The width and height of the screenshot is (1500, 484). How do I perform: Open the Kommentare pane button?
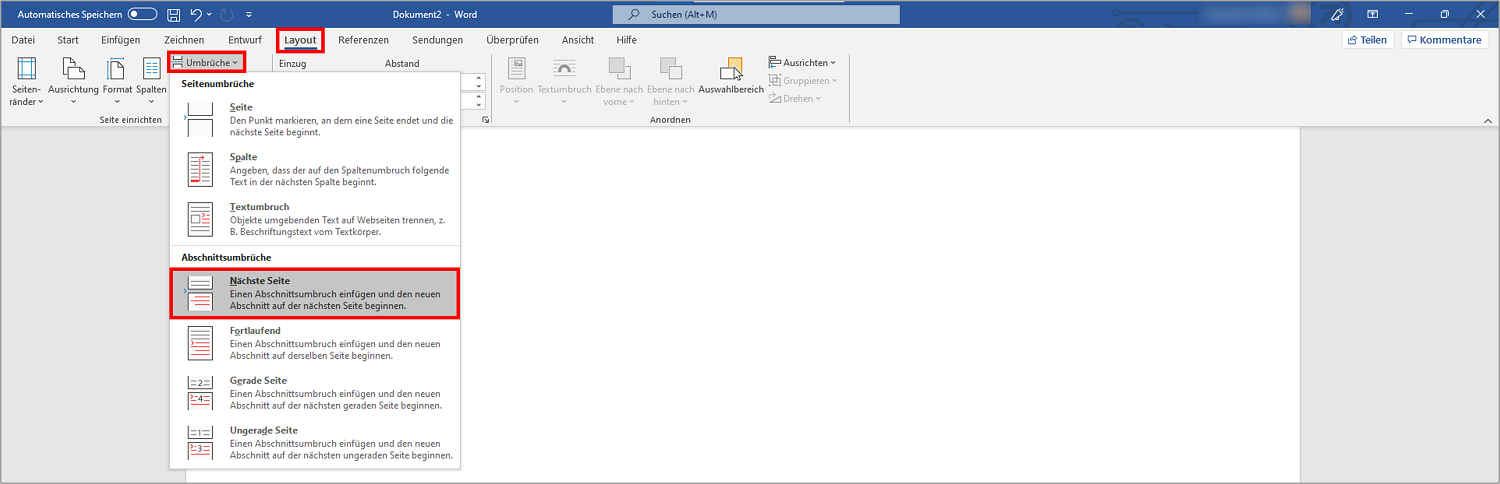tap(1444, 40)
